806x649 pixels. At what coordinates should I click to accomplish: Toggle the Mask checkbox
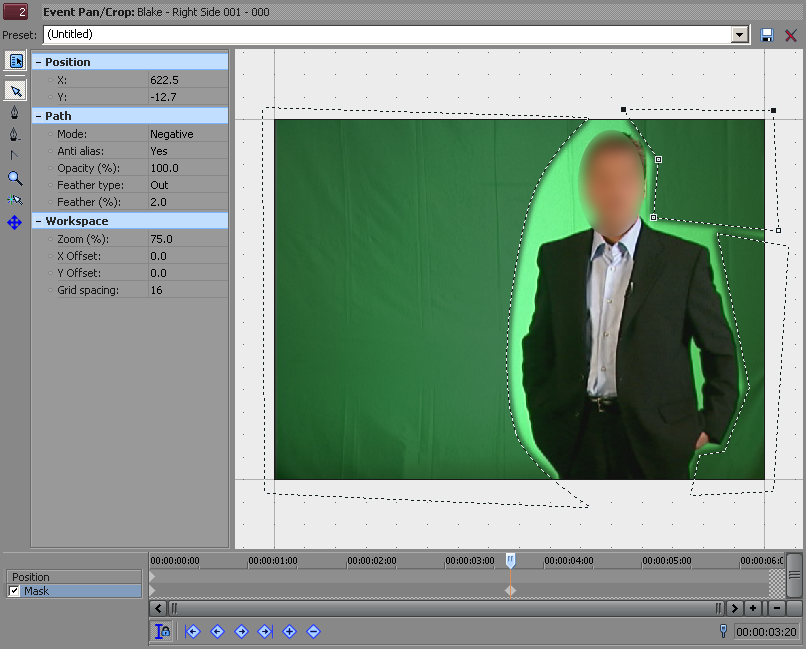coord(14,591)
